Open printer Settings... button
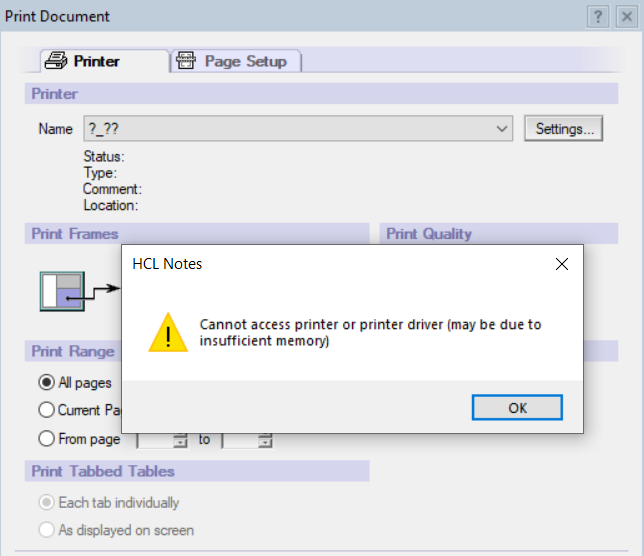Viewport: 644px width, 556px height. (564, 129)
